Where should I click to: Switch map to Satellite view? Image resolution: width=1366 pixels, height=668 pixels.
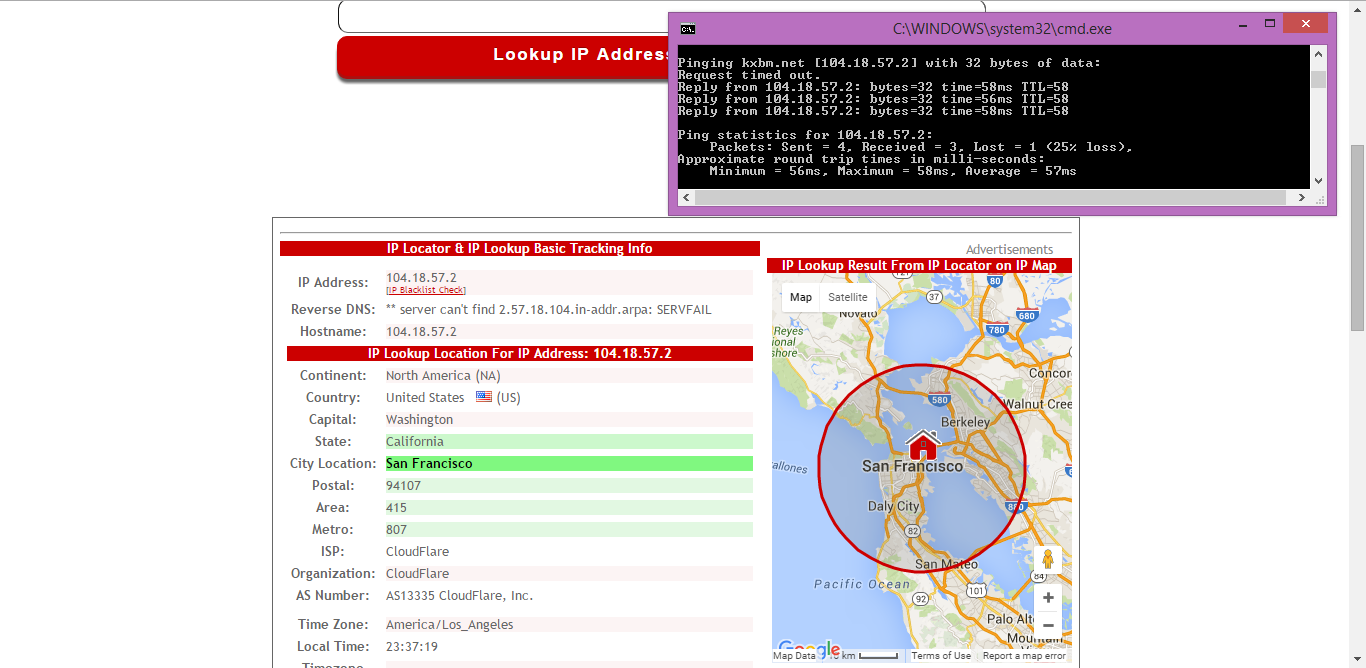coord(848,297)
